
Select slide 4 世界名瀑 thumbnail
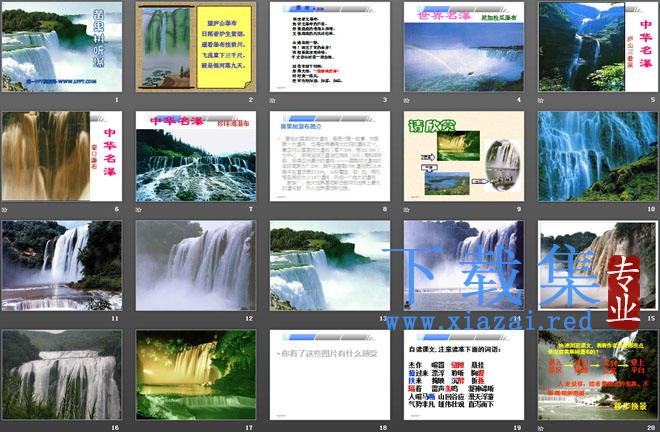click(x=464, y=47)
